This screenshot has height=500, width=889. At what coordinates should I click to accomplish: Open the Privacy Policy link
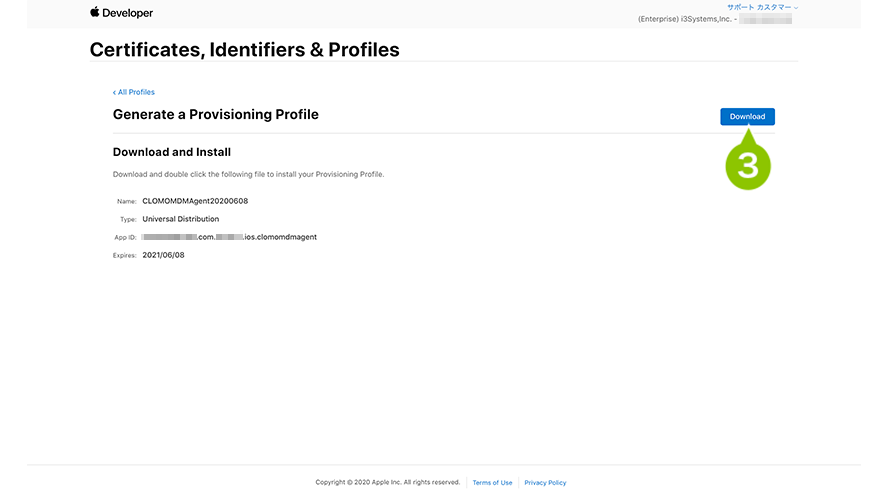(x=545, y=483)
